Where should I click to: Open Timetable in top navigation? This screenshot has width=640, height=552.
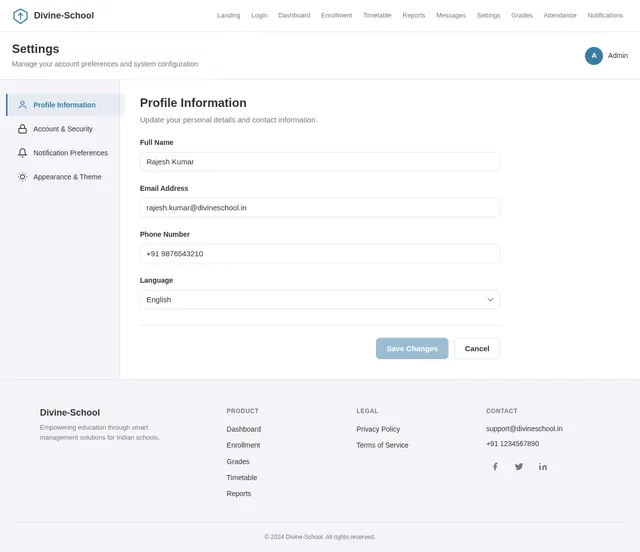click(377, 16)
